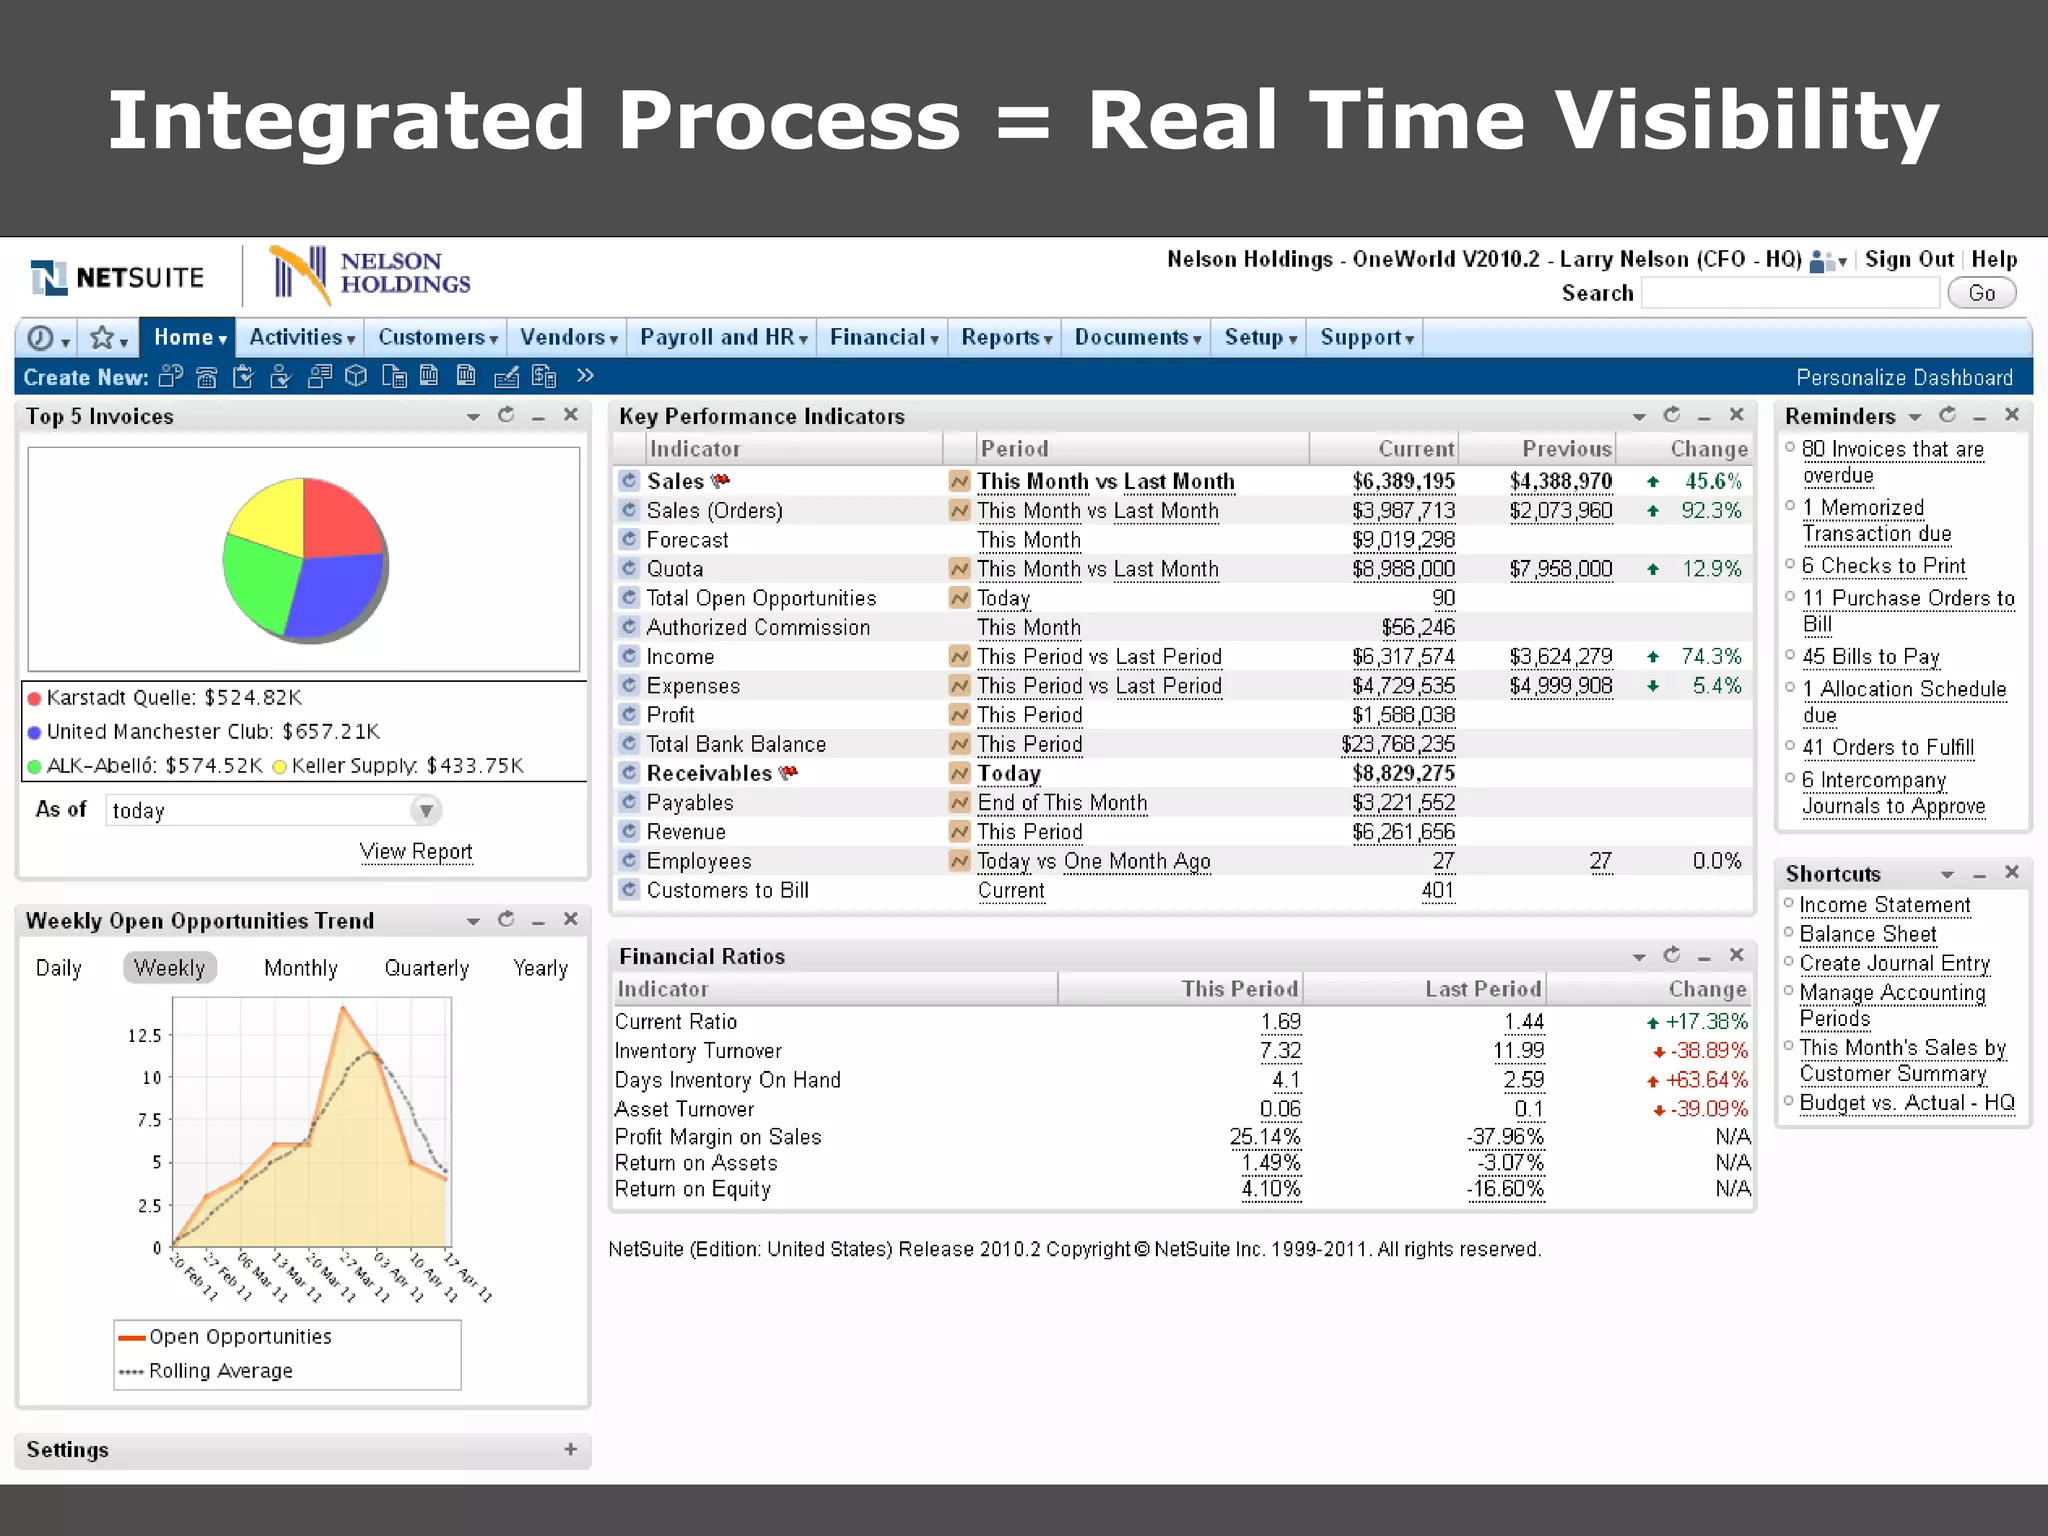Viewport: 2048px width, 1536px height.
Task: Open 80 Invoices that are overdue reminder
Action: pyautogui.click(x=1892, y=462)
